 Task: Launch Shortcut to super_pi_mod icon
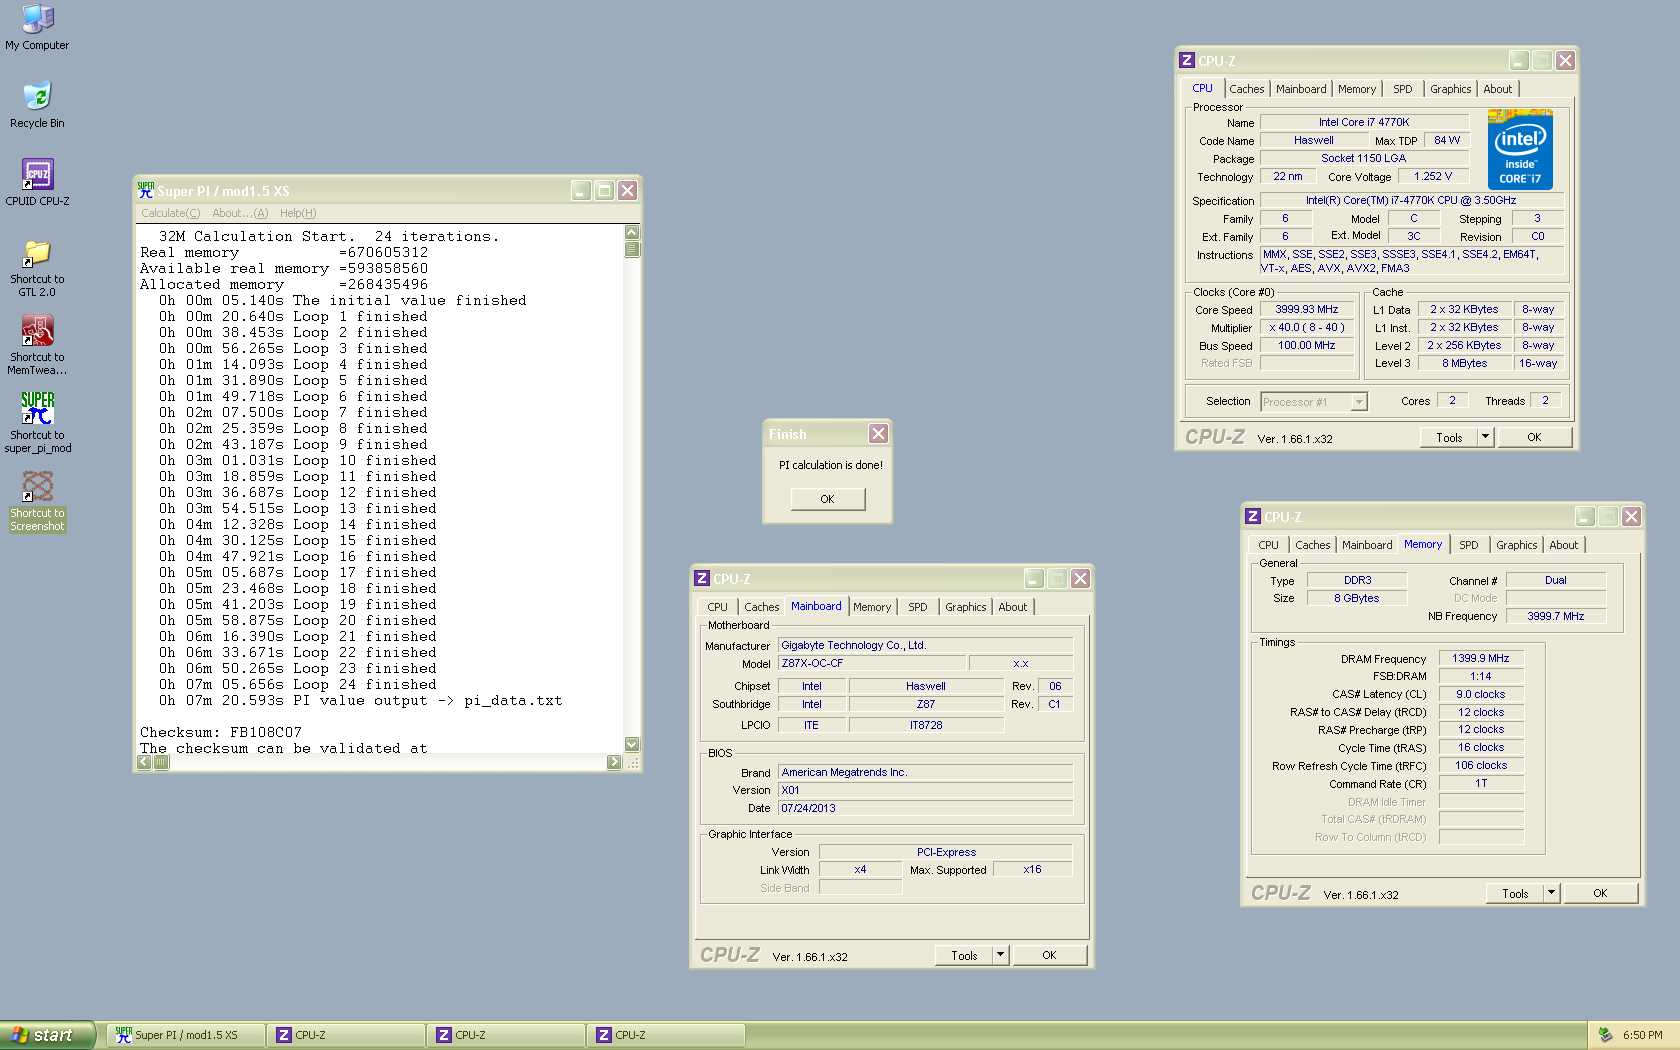[38, 408]
